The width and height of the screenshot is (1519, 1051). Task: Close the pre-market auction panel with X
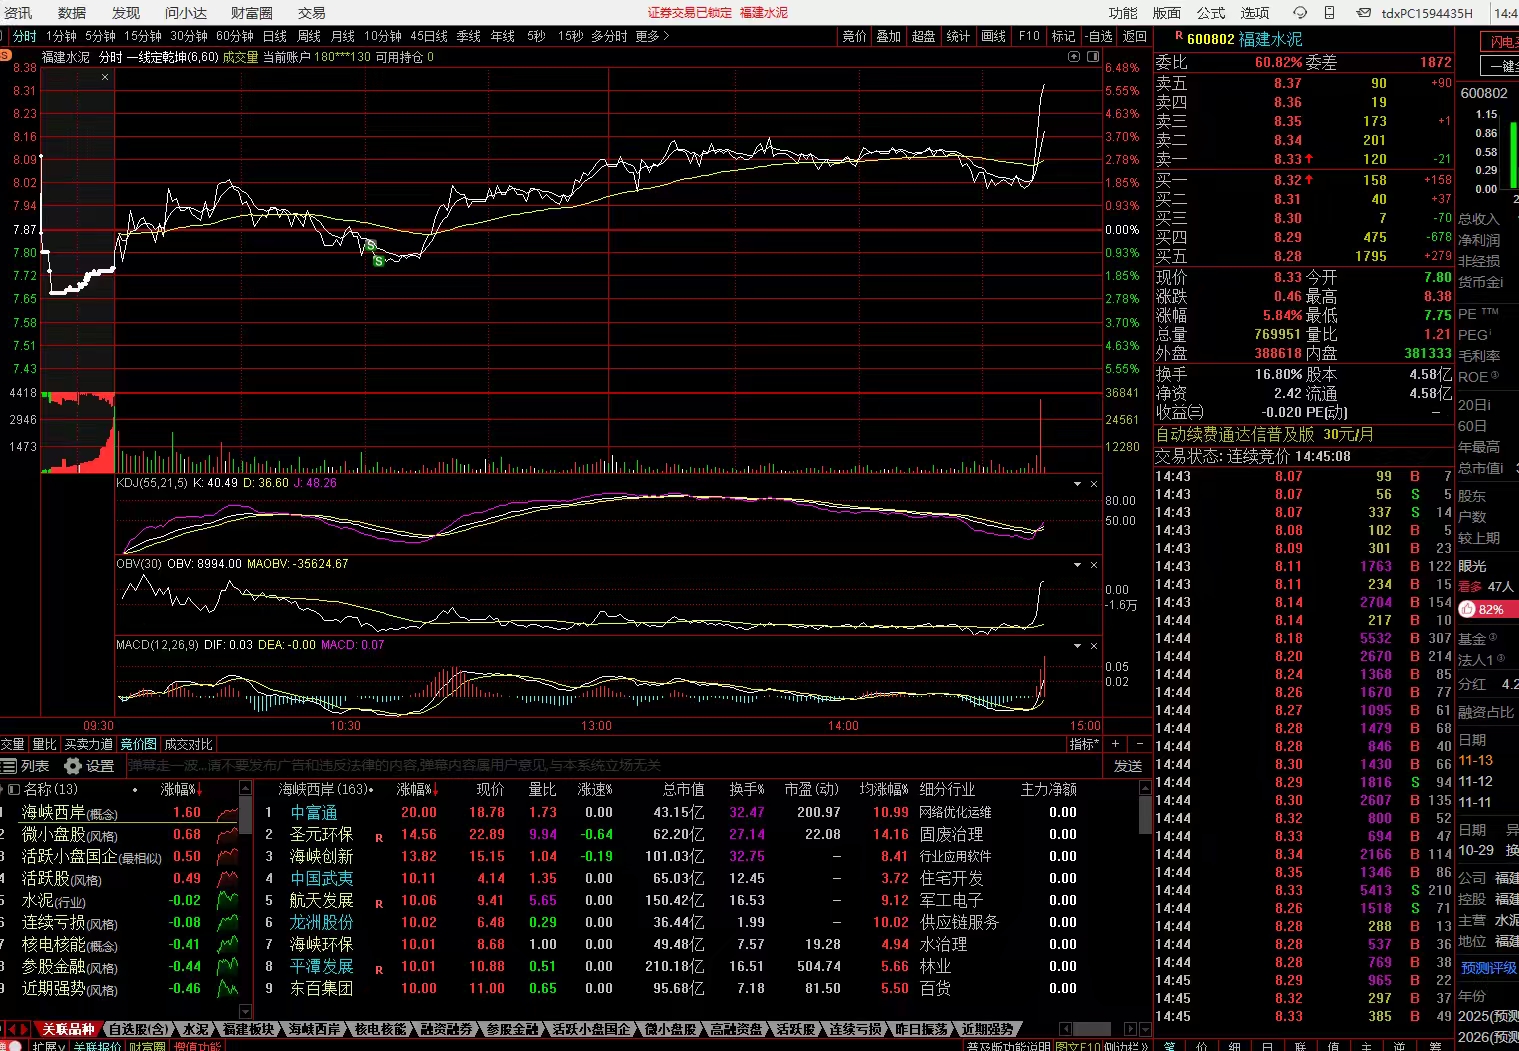pos(105,77)
